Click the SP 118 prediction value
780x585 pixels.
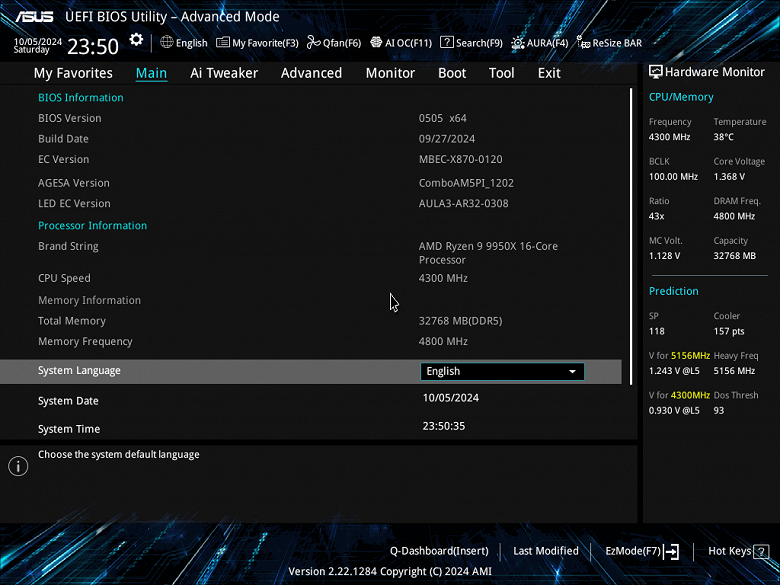pos(657,331)
